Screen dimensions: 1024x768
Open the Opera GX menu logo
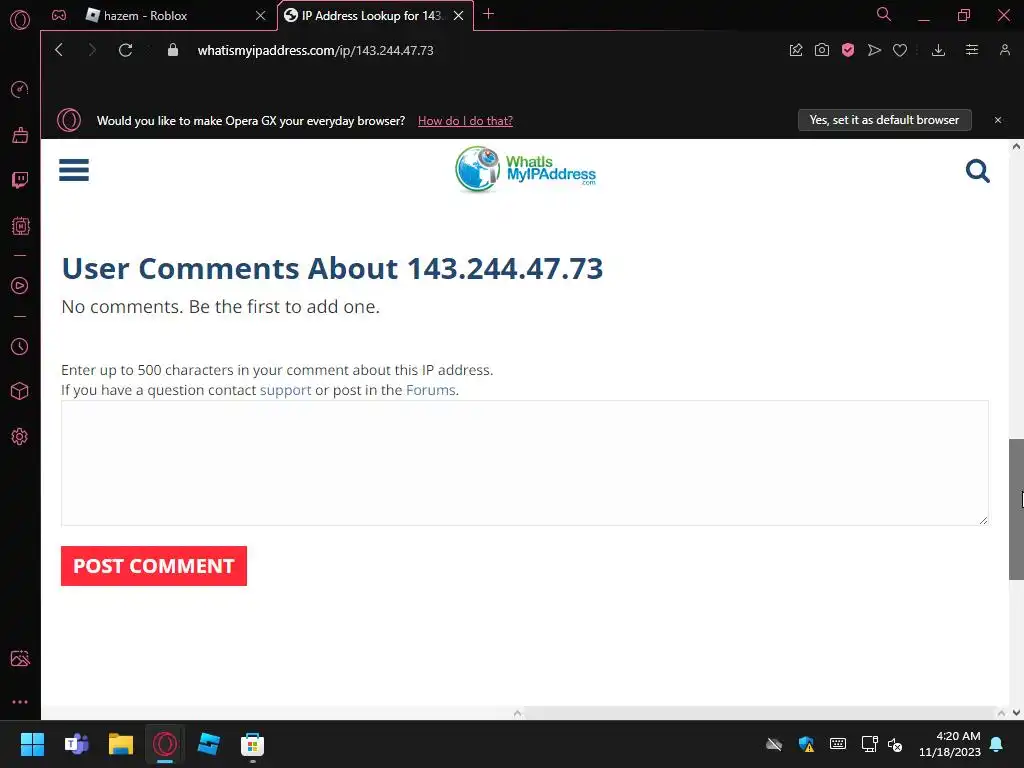point(20,20)
